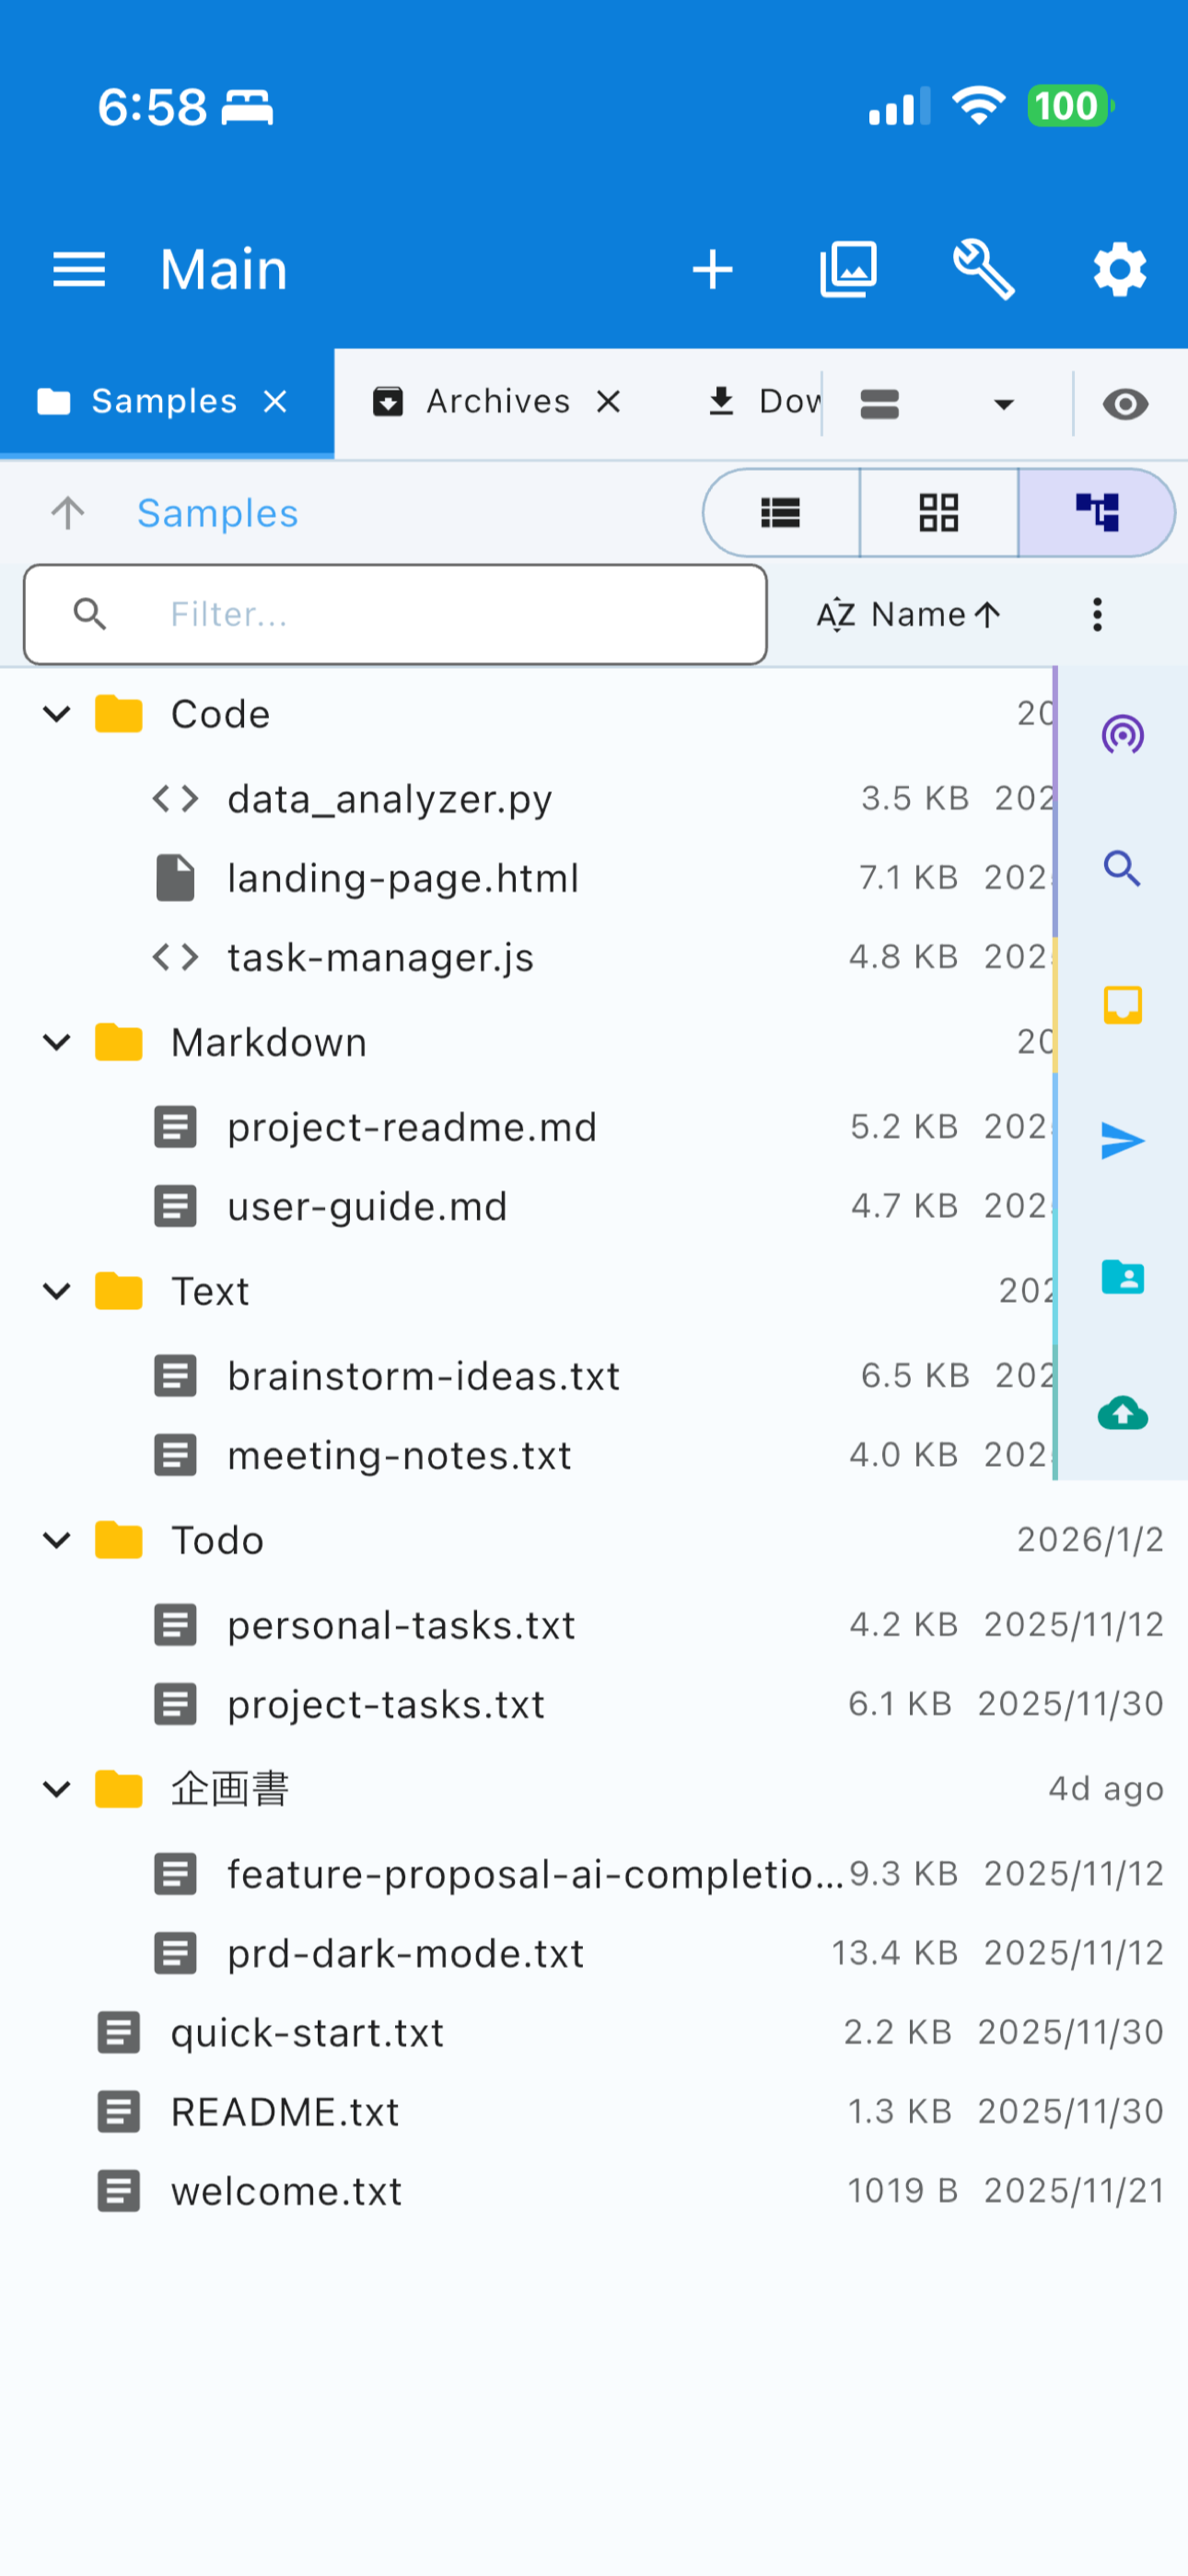This screenshot has width=1188, height=2576.
Task: Switch to the Archives tab
Action: point(497,402)
